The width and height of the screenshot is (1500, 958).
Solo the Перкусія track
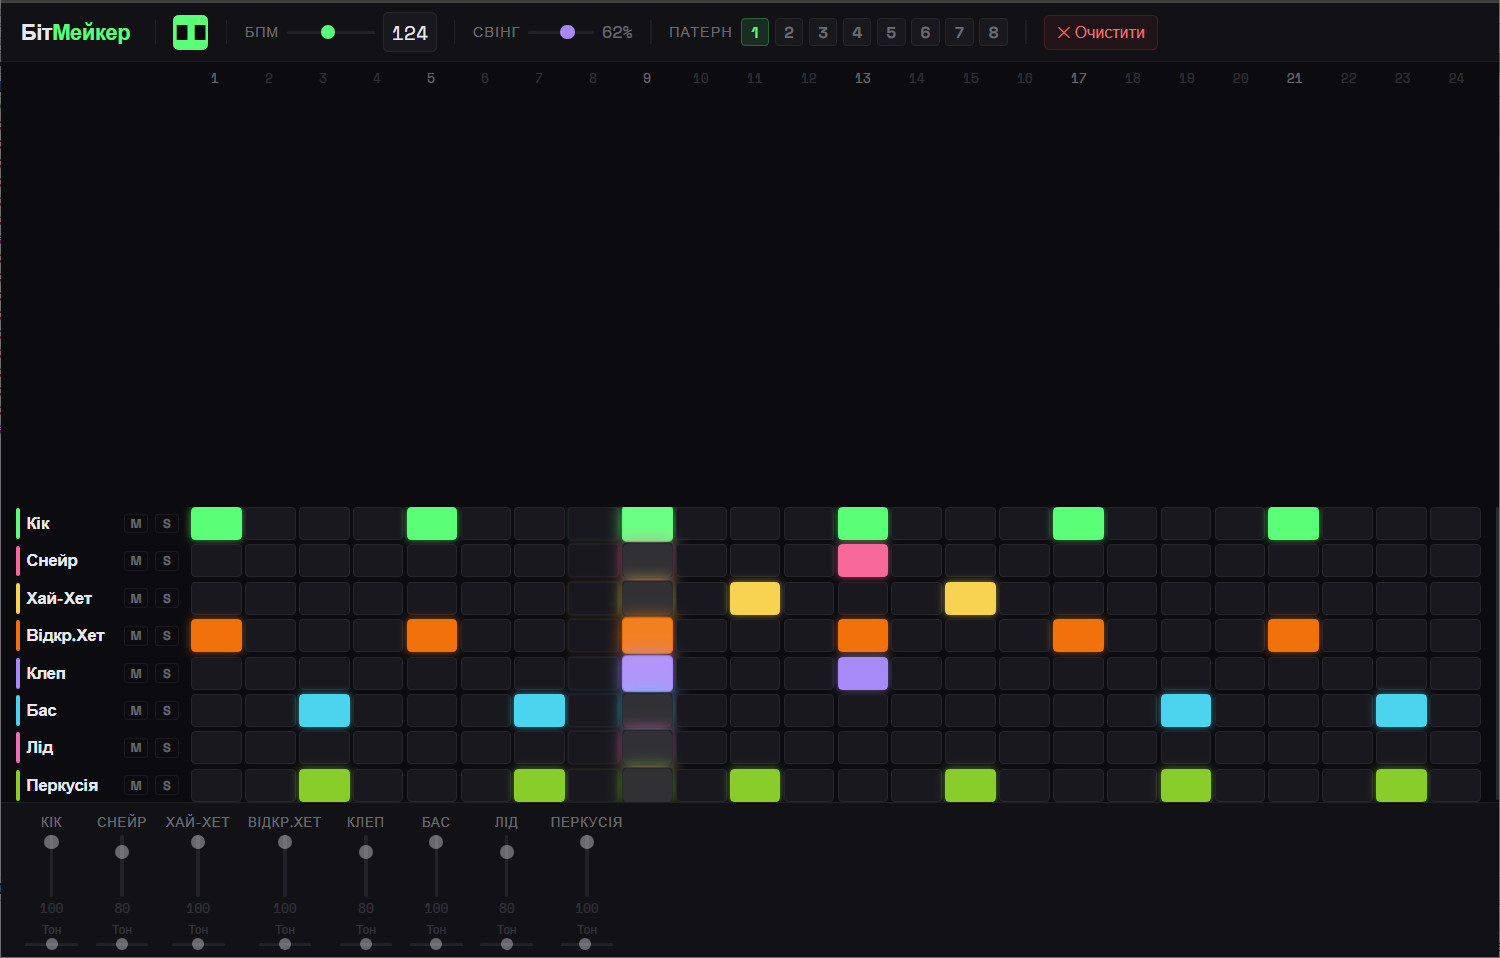(167, 785)
